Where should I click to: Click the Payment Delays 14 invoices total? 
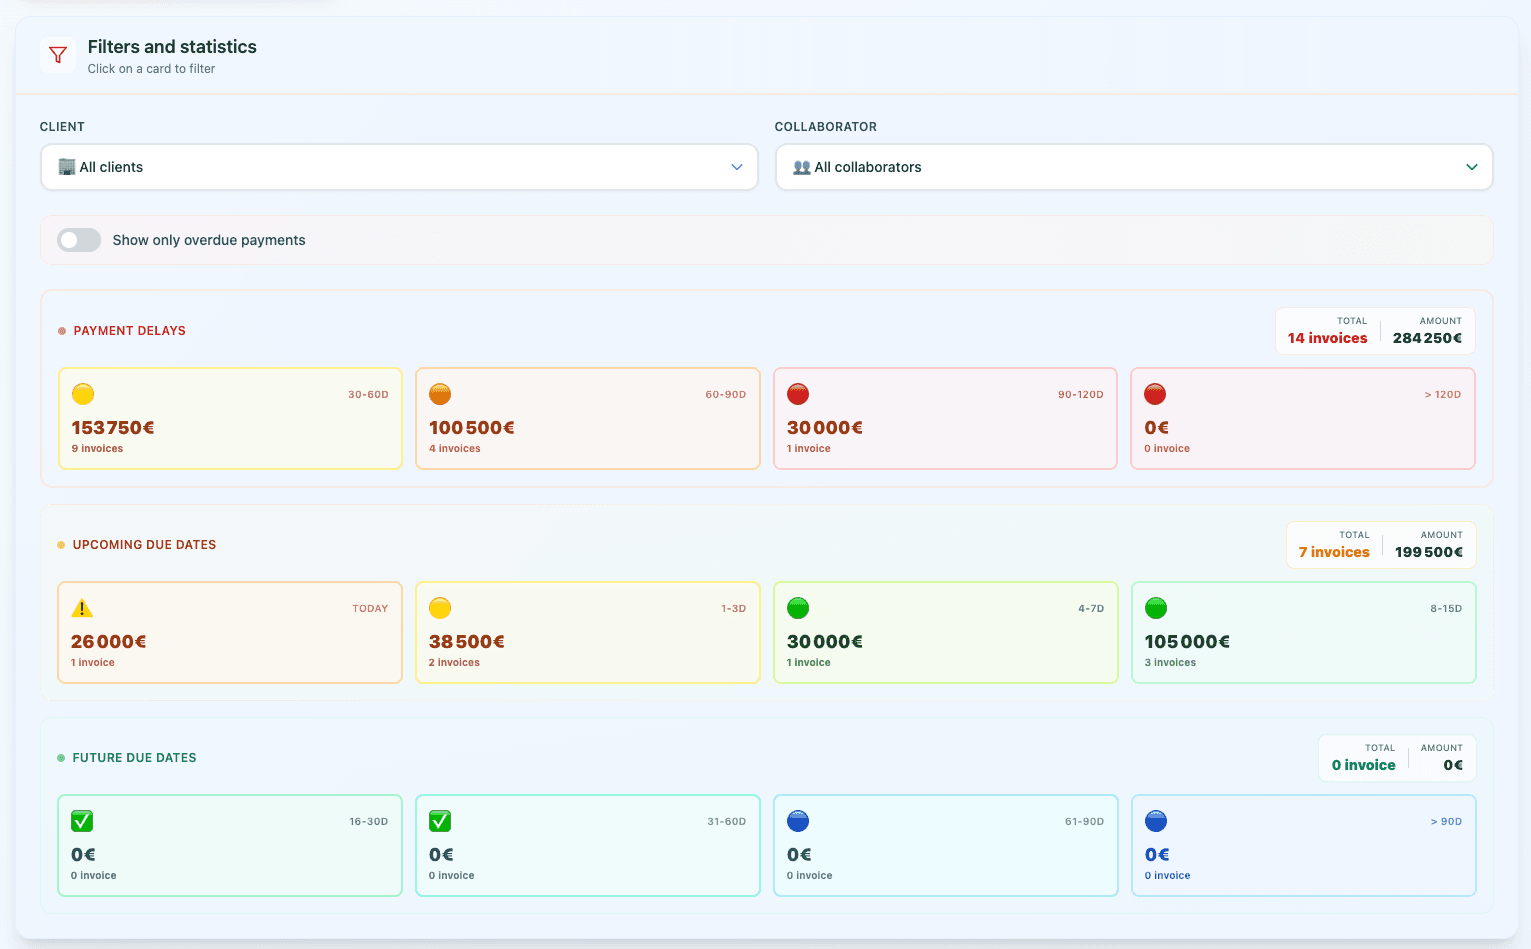[x=1327, y=338]
